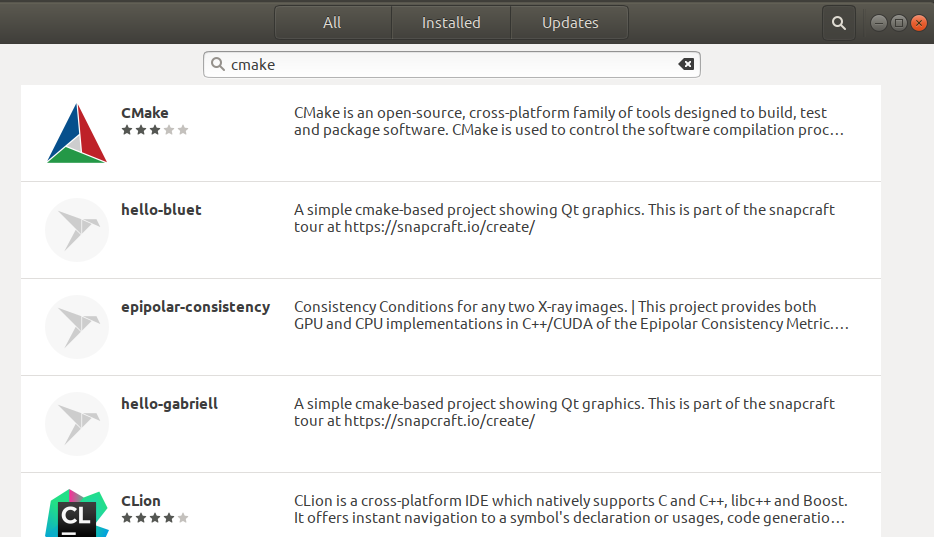This screenshot has width=934, height=537.
Task: Clear the cmake search text
Action: [x=686, y=64]
